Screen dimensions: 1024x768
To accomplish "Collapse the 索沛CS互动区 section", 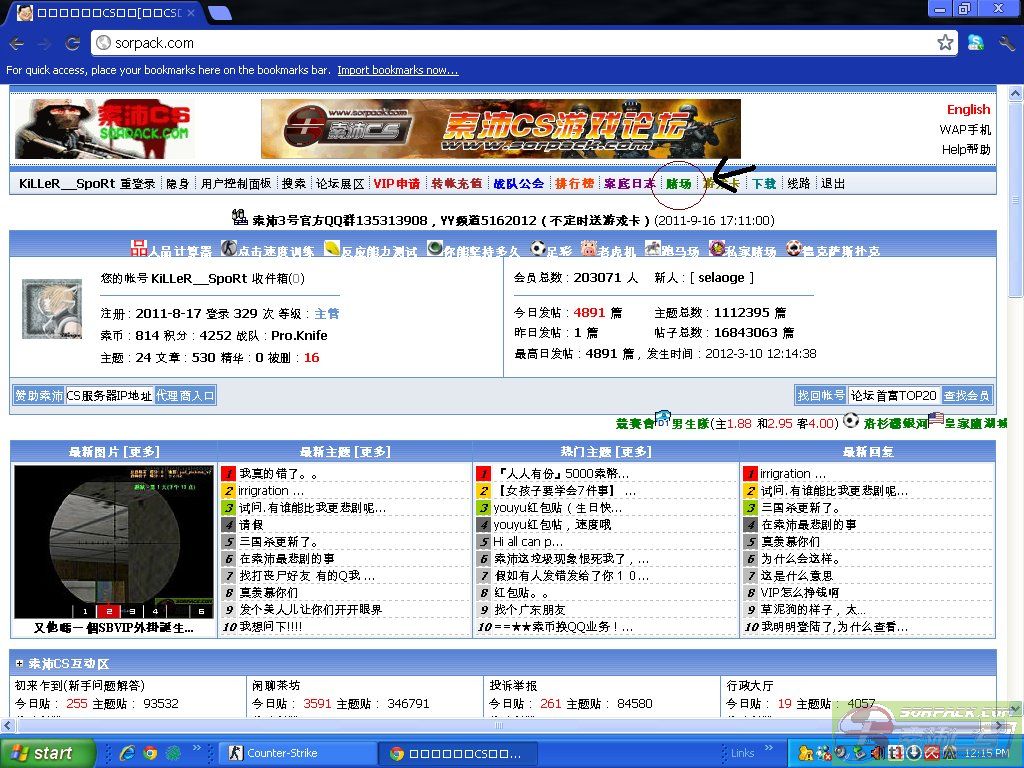I will (x=19, y=664).
